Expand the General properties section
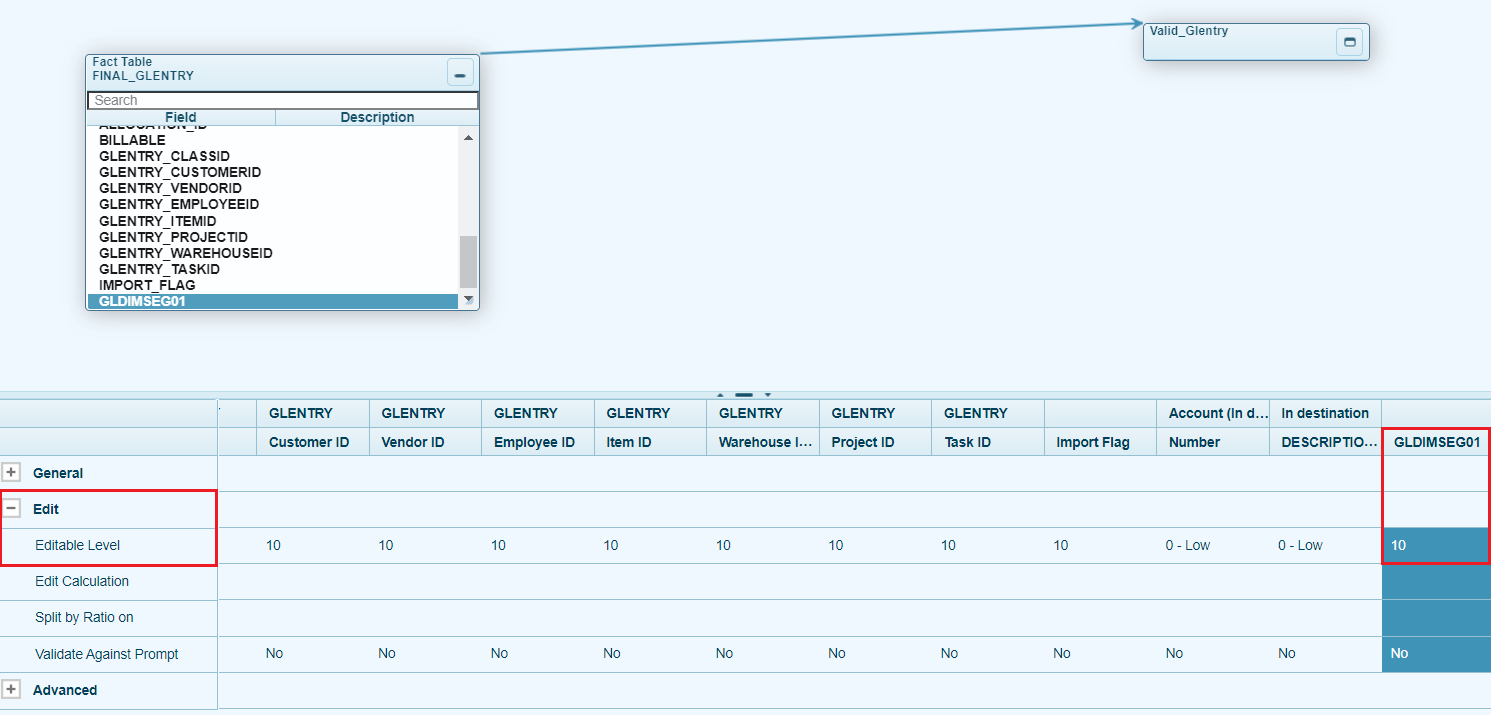The image size is (1491, 715). click(12, 473)
